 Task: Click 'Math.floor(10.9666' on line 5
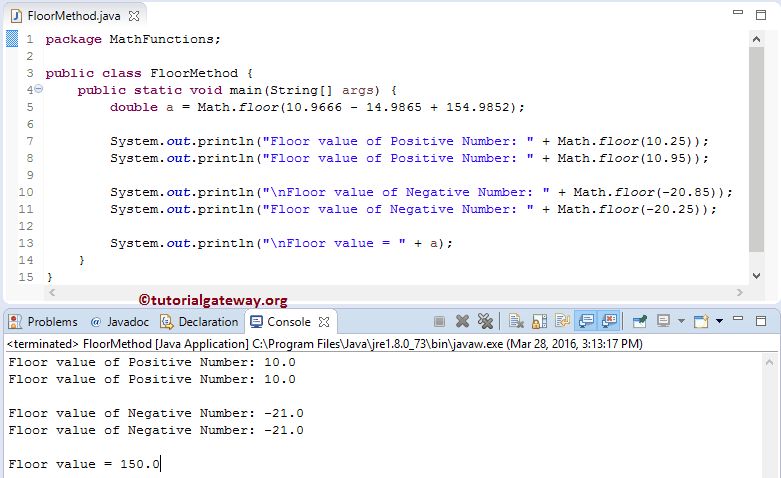pos(269,107)
